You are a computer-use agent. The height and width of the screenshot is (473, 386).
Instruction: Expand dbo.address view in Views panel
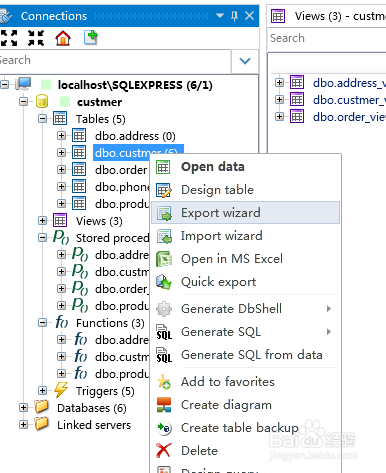pos(279,82)
